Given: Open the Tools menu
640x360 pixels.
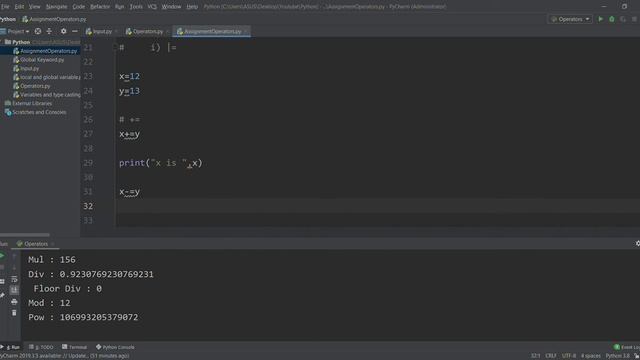Looking at the screenshot, I should 136,7.
